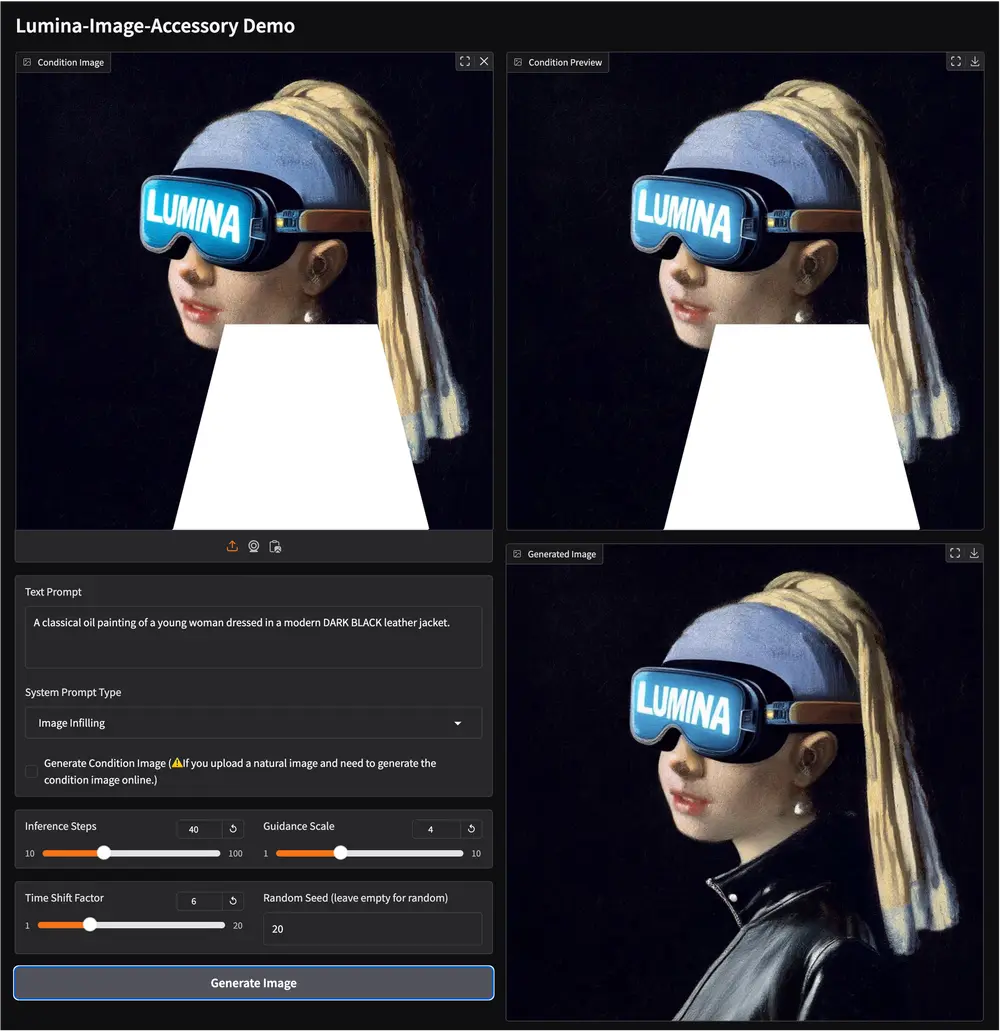
Task: Click the paste from clipboard icon
Action: [x=275, y=546]
